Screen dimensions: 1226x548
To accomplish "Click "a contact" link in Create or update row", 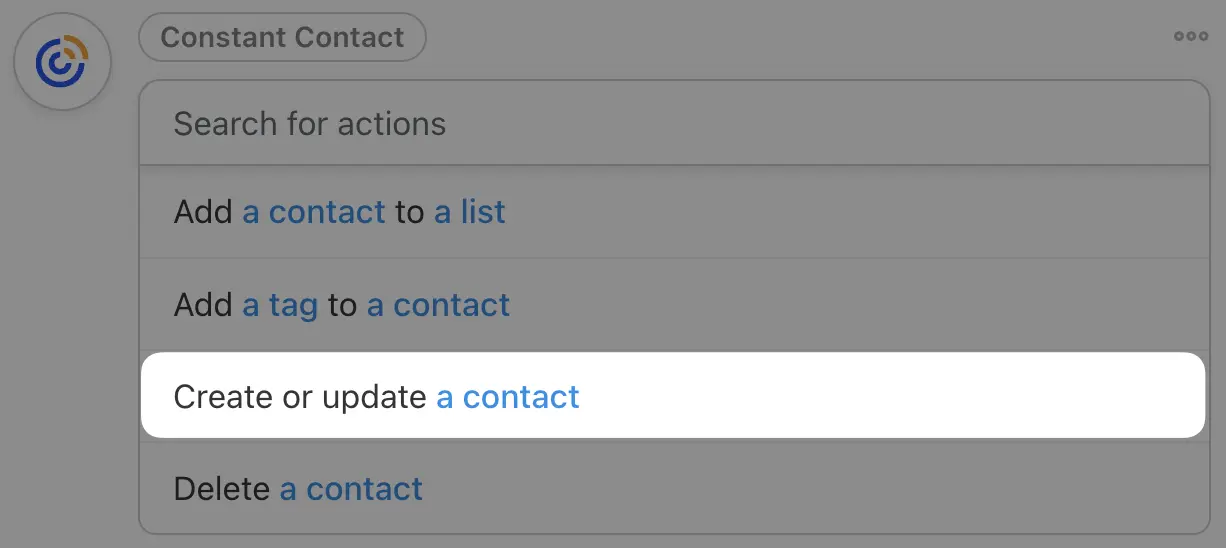I will tap(508, 397).
